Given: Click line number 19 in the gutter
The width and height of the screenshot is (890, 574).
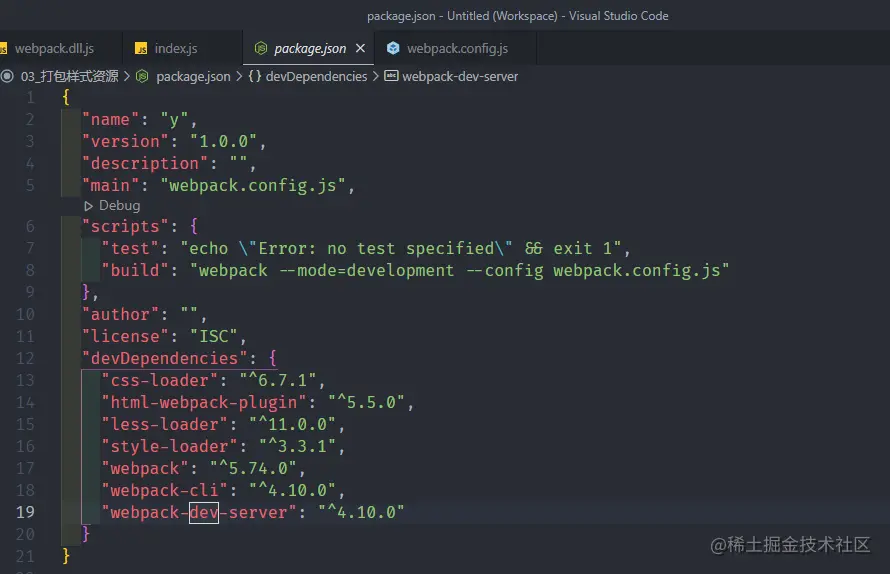Looking at the screenshot, I should point(25,512).
